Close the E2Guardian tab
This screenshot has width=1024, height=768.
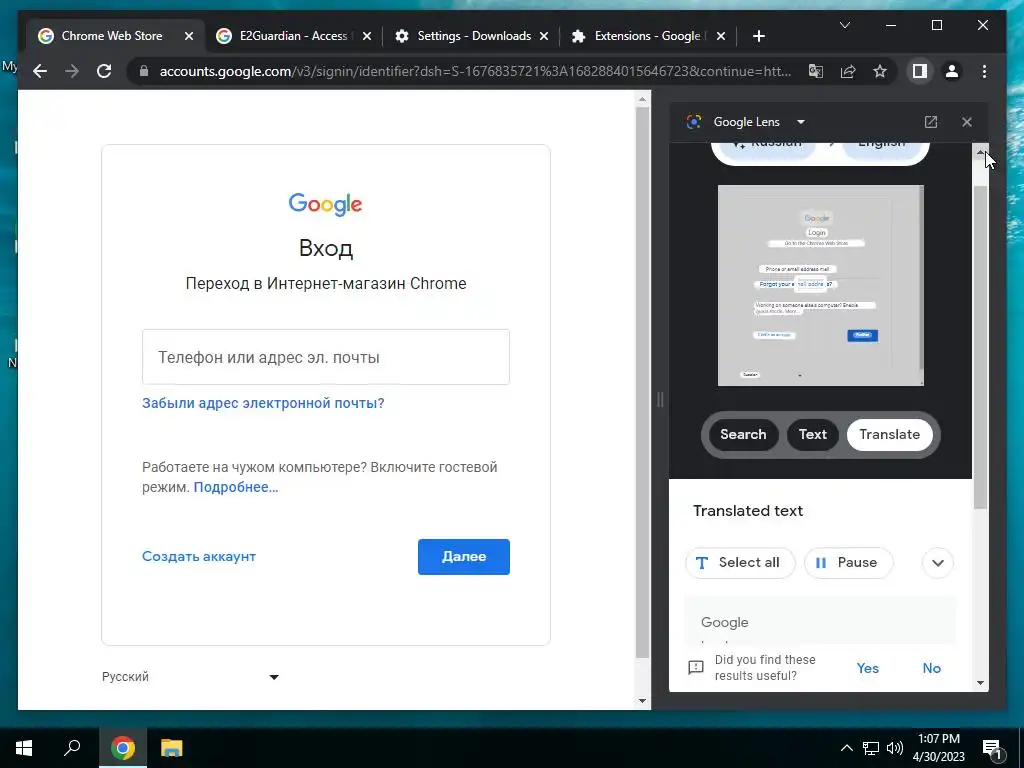click(x=367, y=37)
